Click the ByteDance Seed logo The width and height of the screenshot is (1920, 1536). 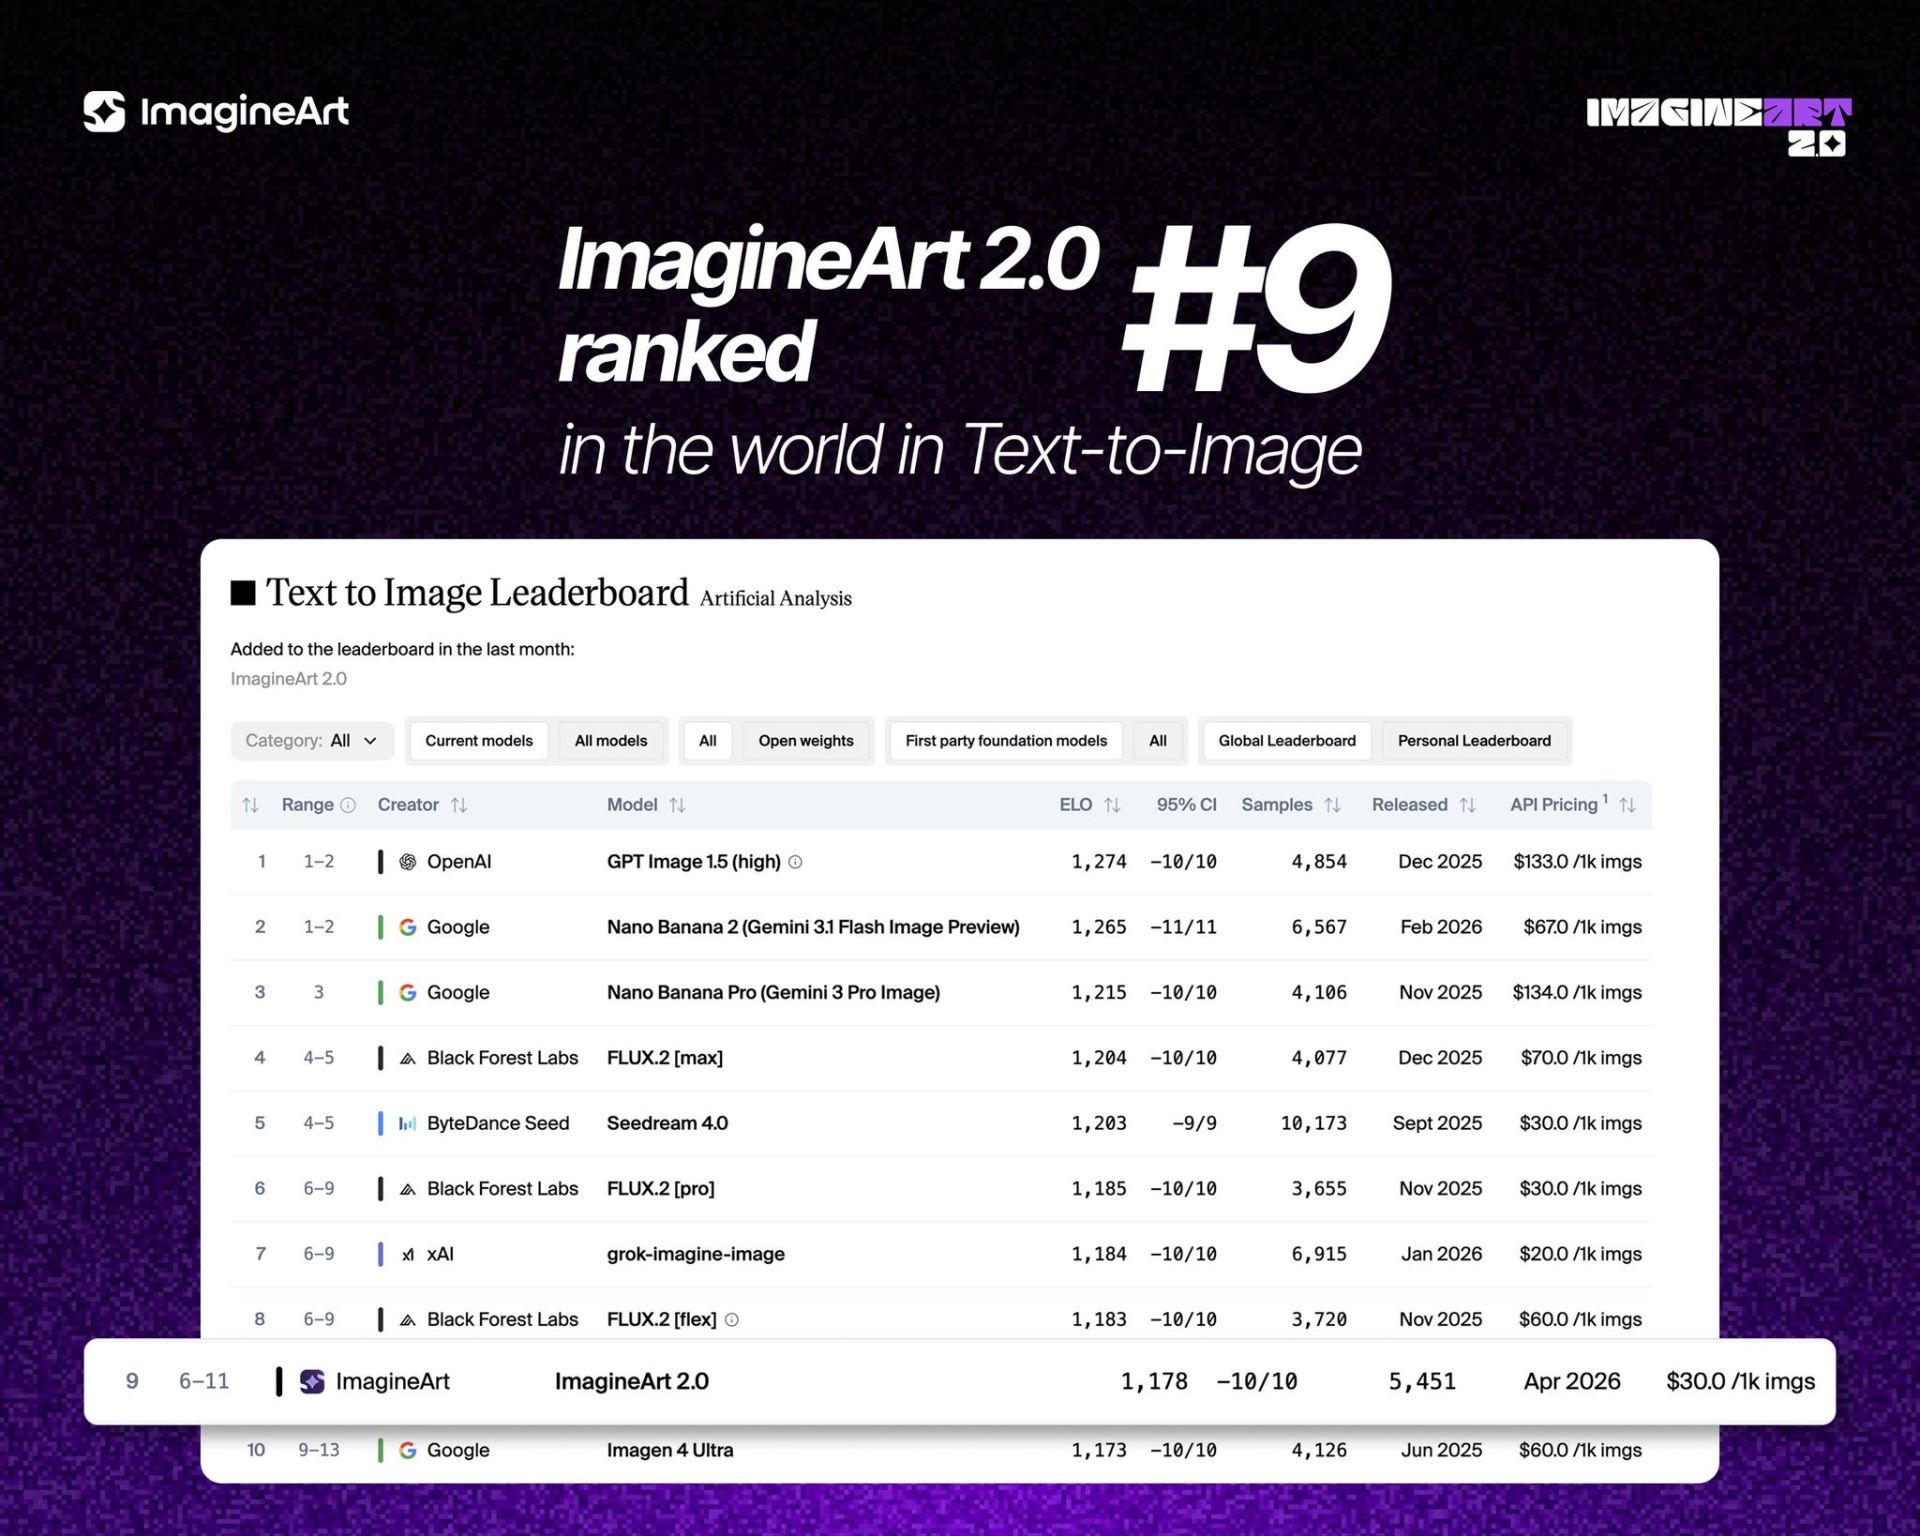(x=408, y=1123)
